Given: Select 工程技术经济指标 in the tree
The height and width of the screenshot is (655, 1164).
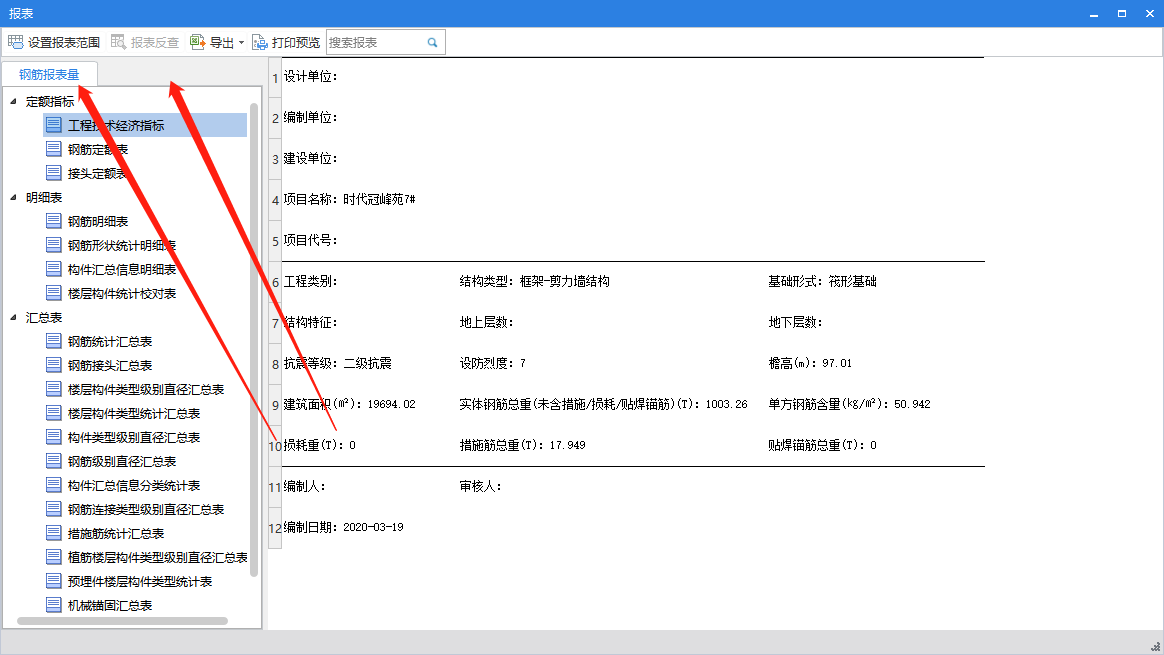Looking at the screenshot, I should 116,126.
